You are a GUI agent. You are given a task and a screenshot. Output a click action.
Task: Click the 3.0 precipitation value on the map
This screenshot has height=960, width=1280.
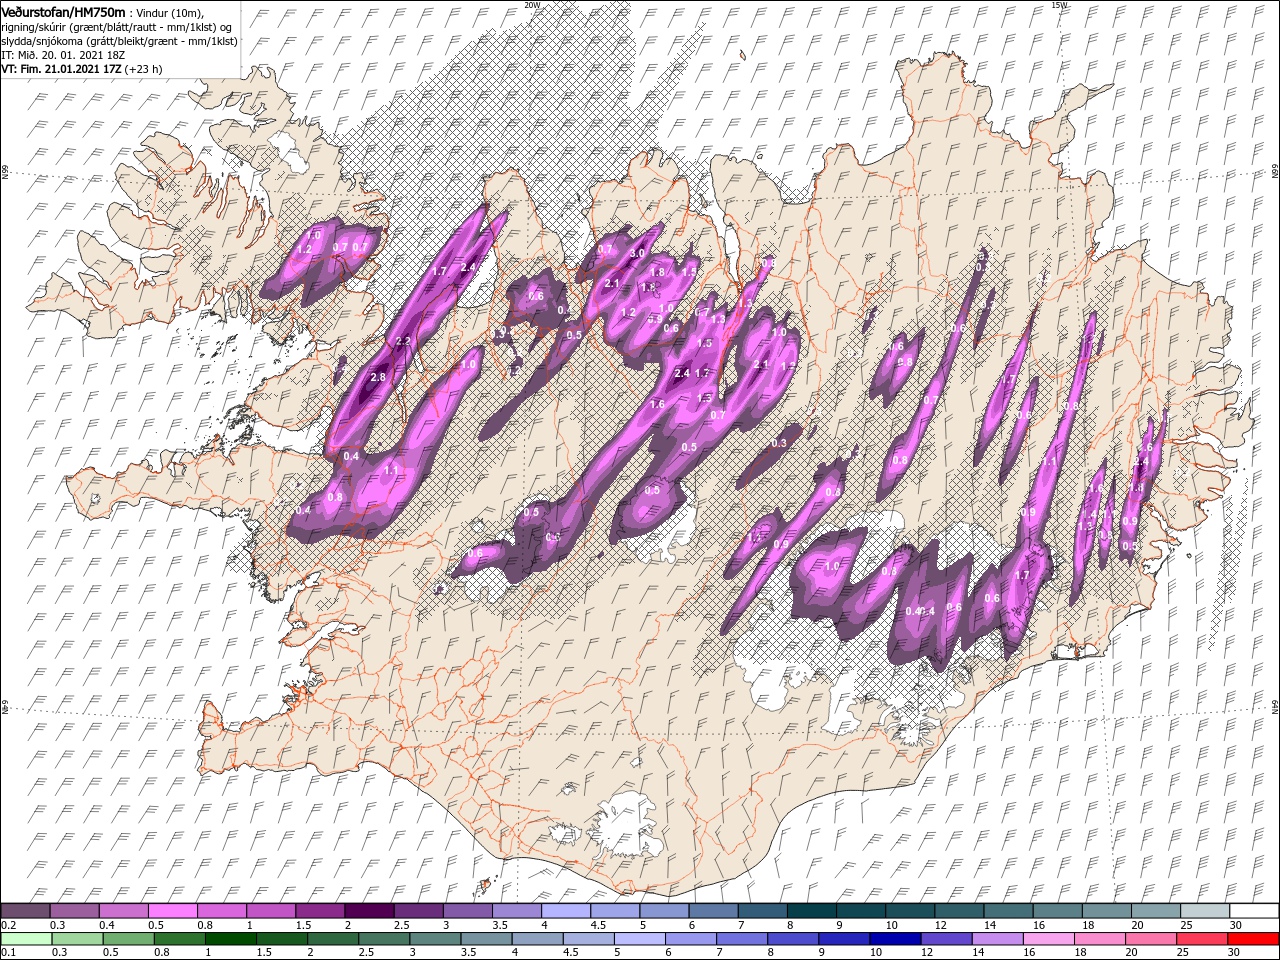coord(637,253)
